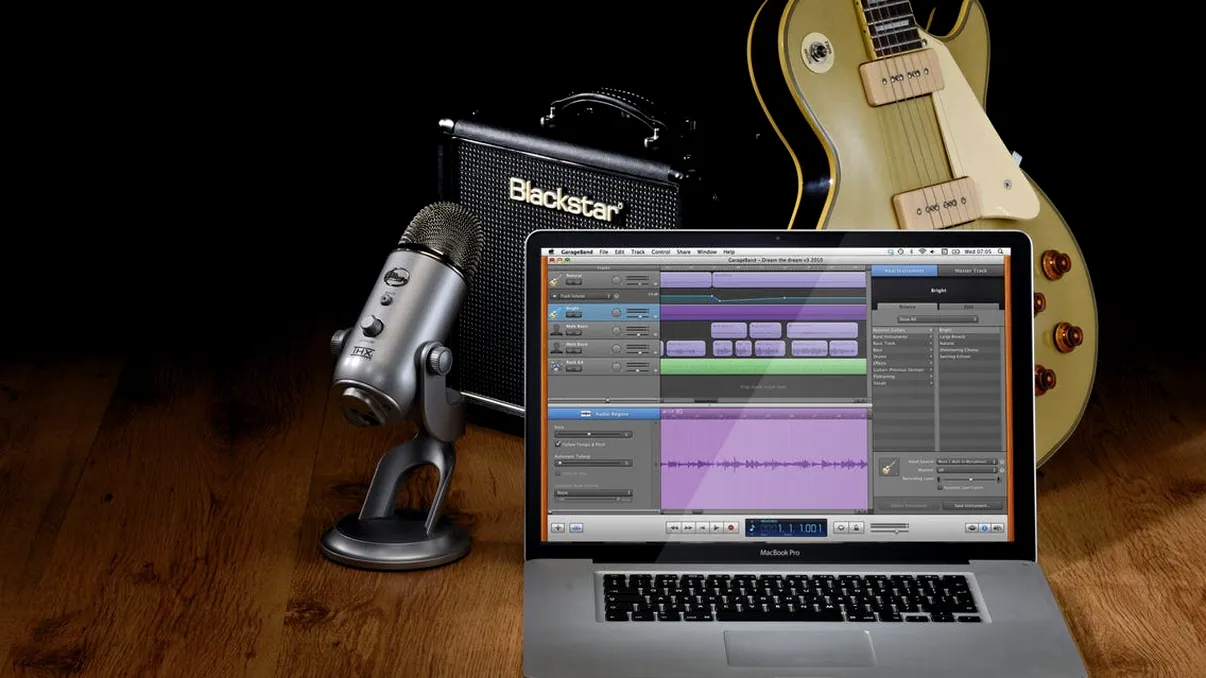The image size is (1206, 678).
Task: Enable Automatic Level Control checkbox
Action: 939,488
